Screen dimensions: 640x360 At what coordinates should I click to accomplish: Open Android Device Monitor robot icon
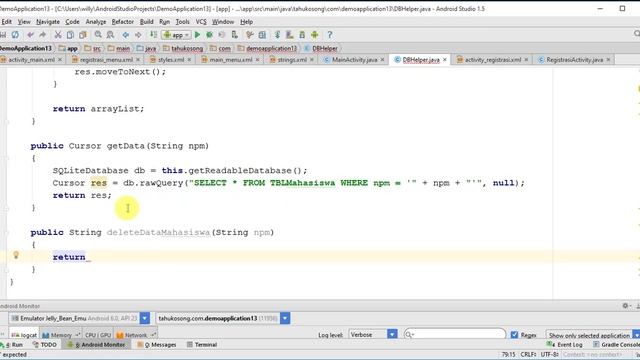(314, 35)
